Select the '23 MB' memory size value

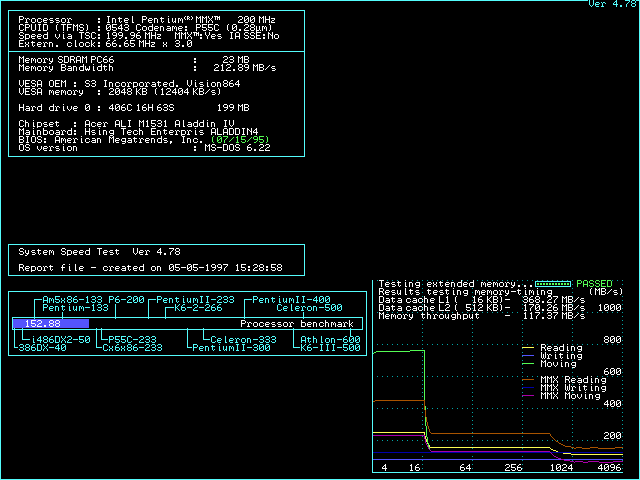pyautogui.click(x=236, y=60)
